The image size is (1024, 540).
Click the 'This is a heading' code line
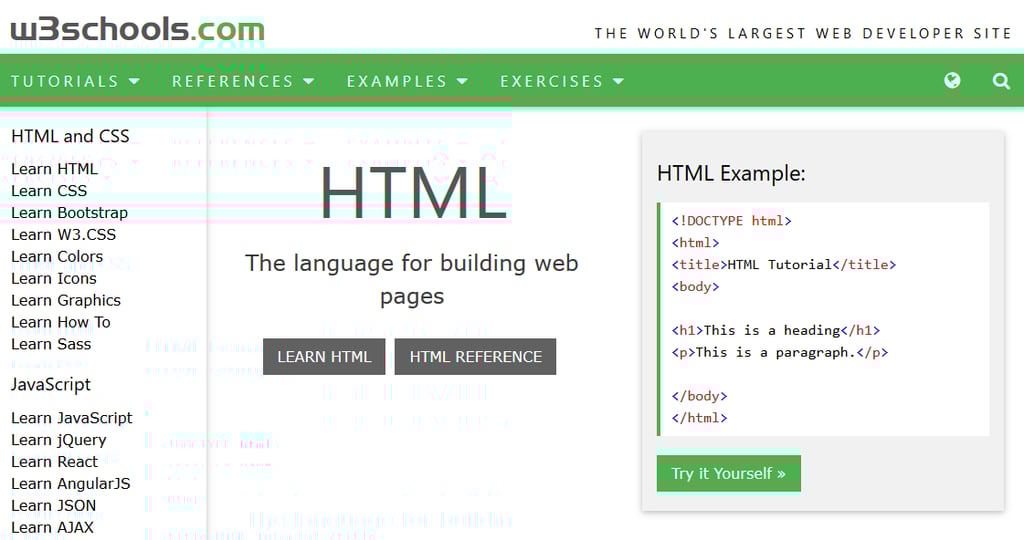click(x=776, y=330)
